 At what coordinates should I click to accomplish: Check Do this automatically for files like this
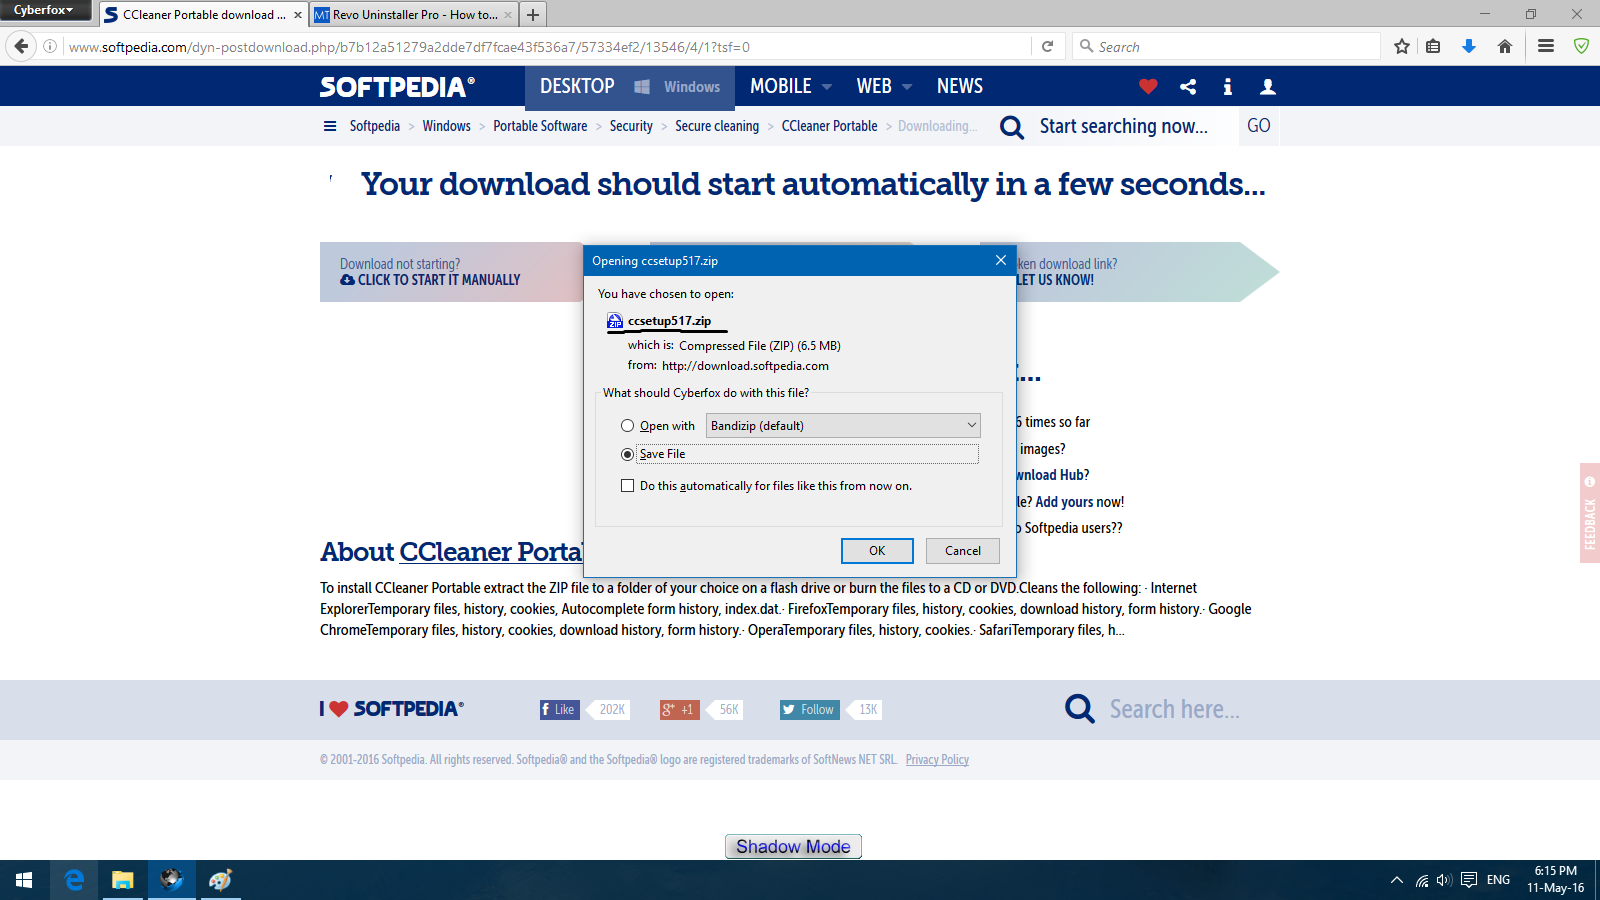[x=627, y=486]
